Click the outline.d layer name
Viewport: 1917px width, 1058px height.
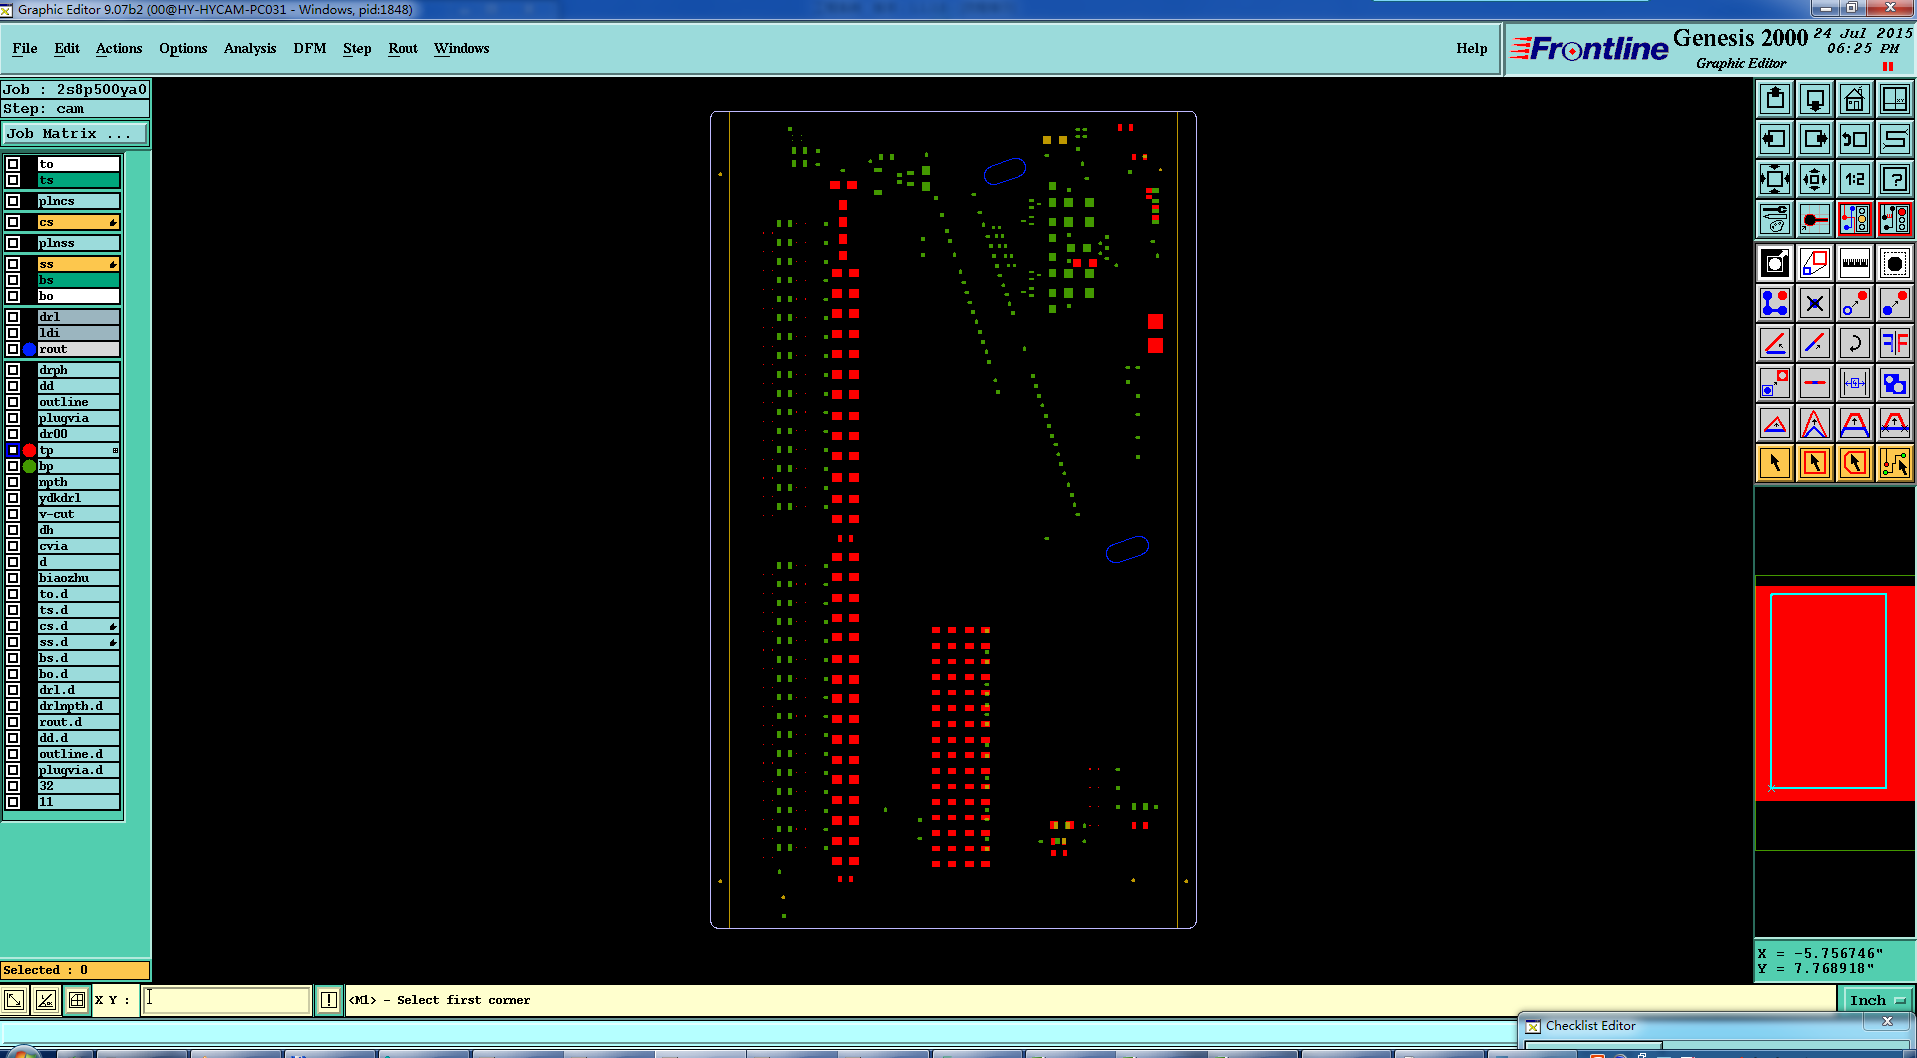[78, 754]
